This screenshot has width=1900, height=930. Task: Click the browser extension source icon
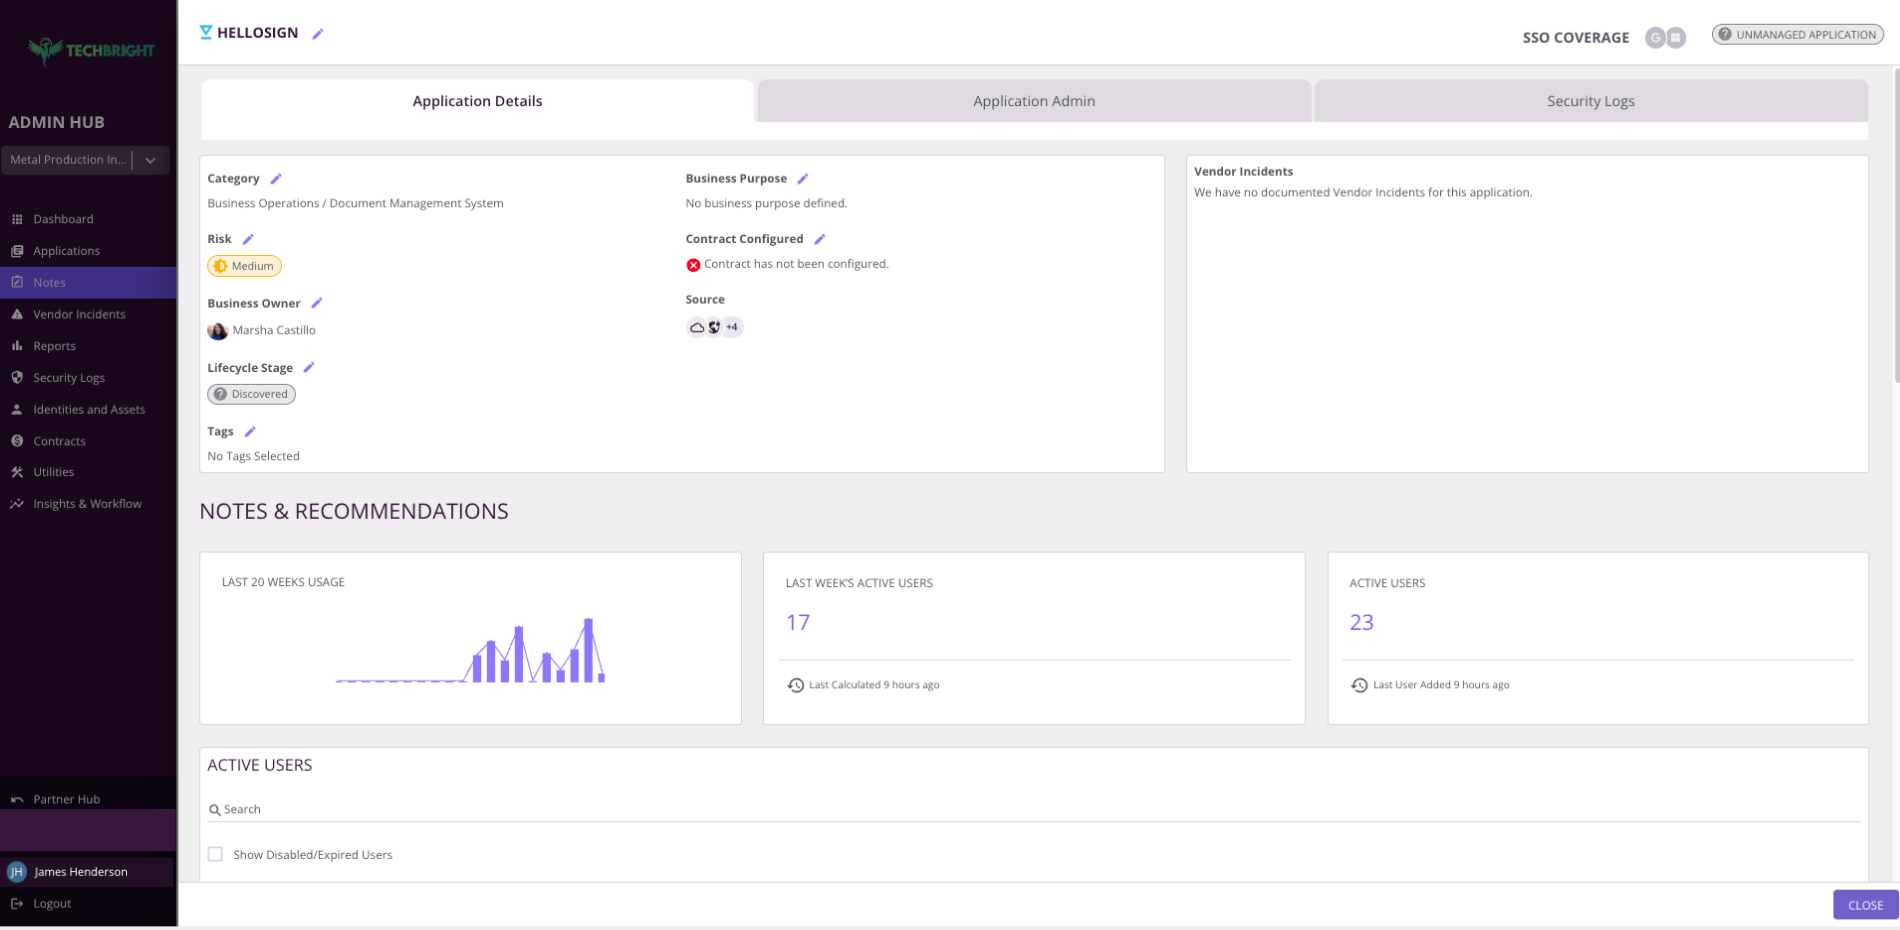click(713, 327)
